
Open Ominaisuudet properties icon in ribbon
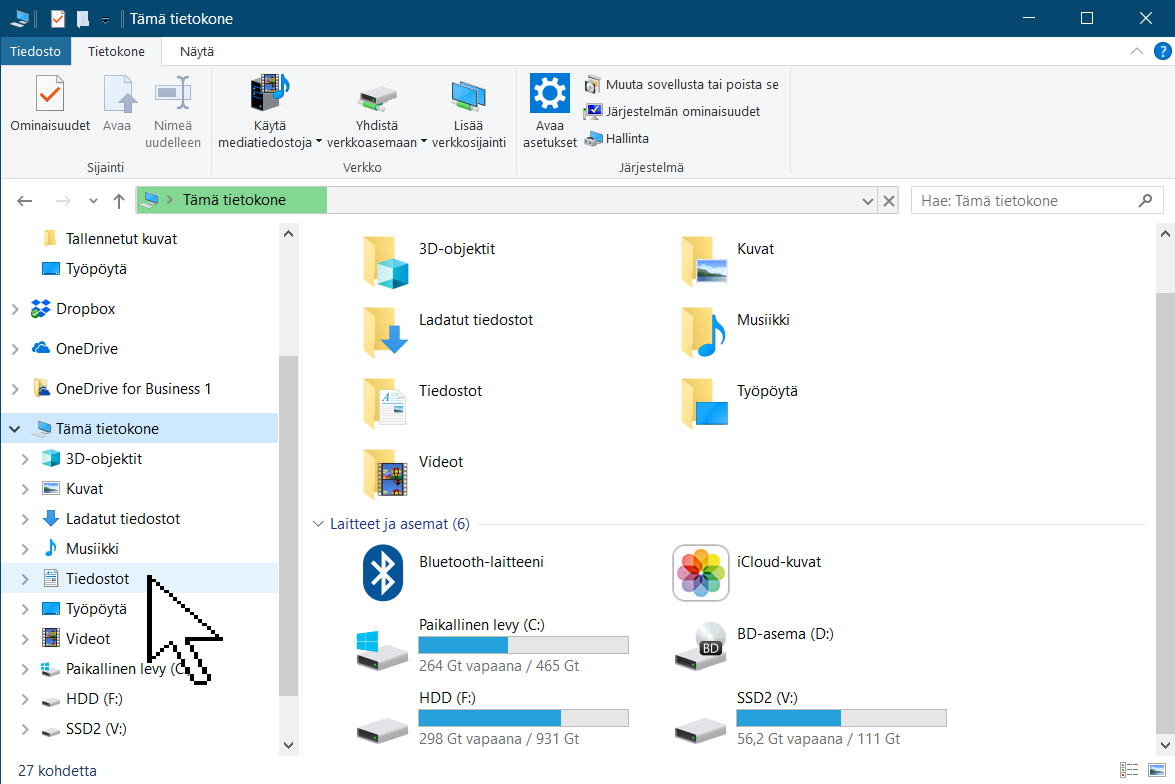pyautogui.click(x=49, y=97)
